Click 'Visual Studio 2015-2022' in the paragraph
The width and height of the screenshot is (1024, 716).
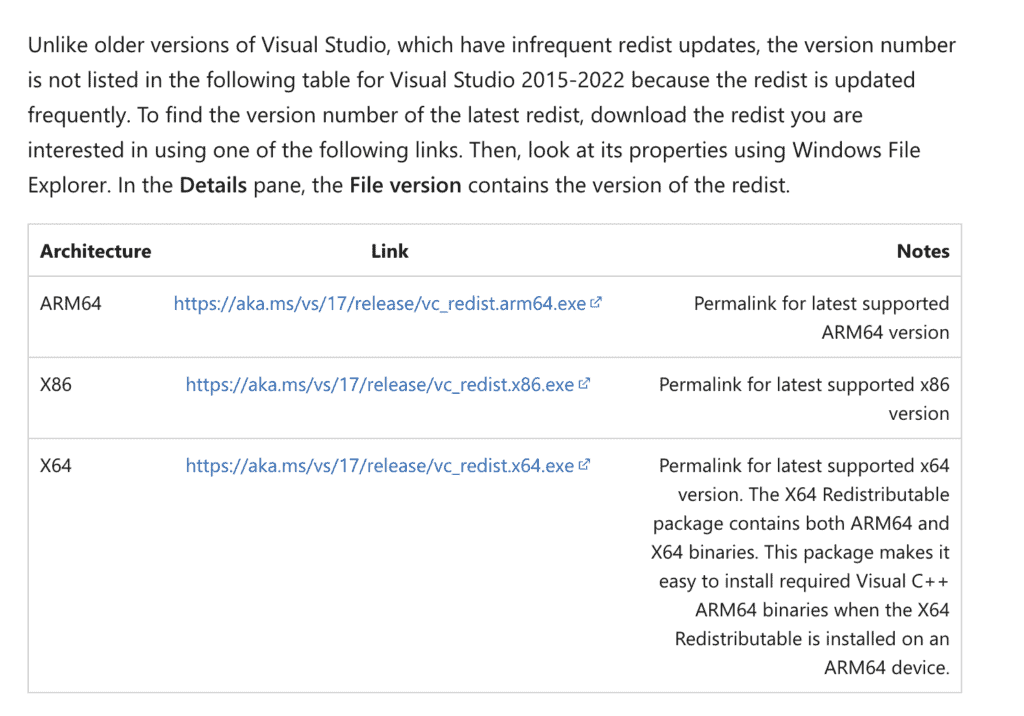pyautogui.click(x=507, y=80)
